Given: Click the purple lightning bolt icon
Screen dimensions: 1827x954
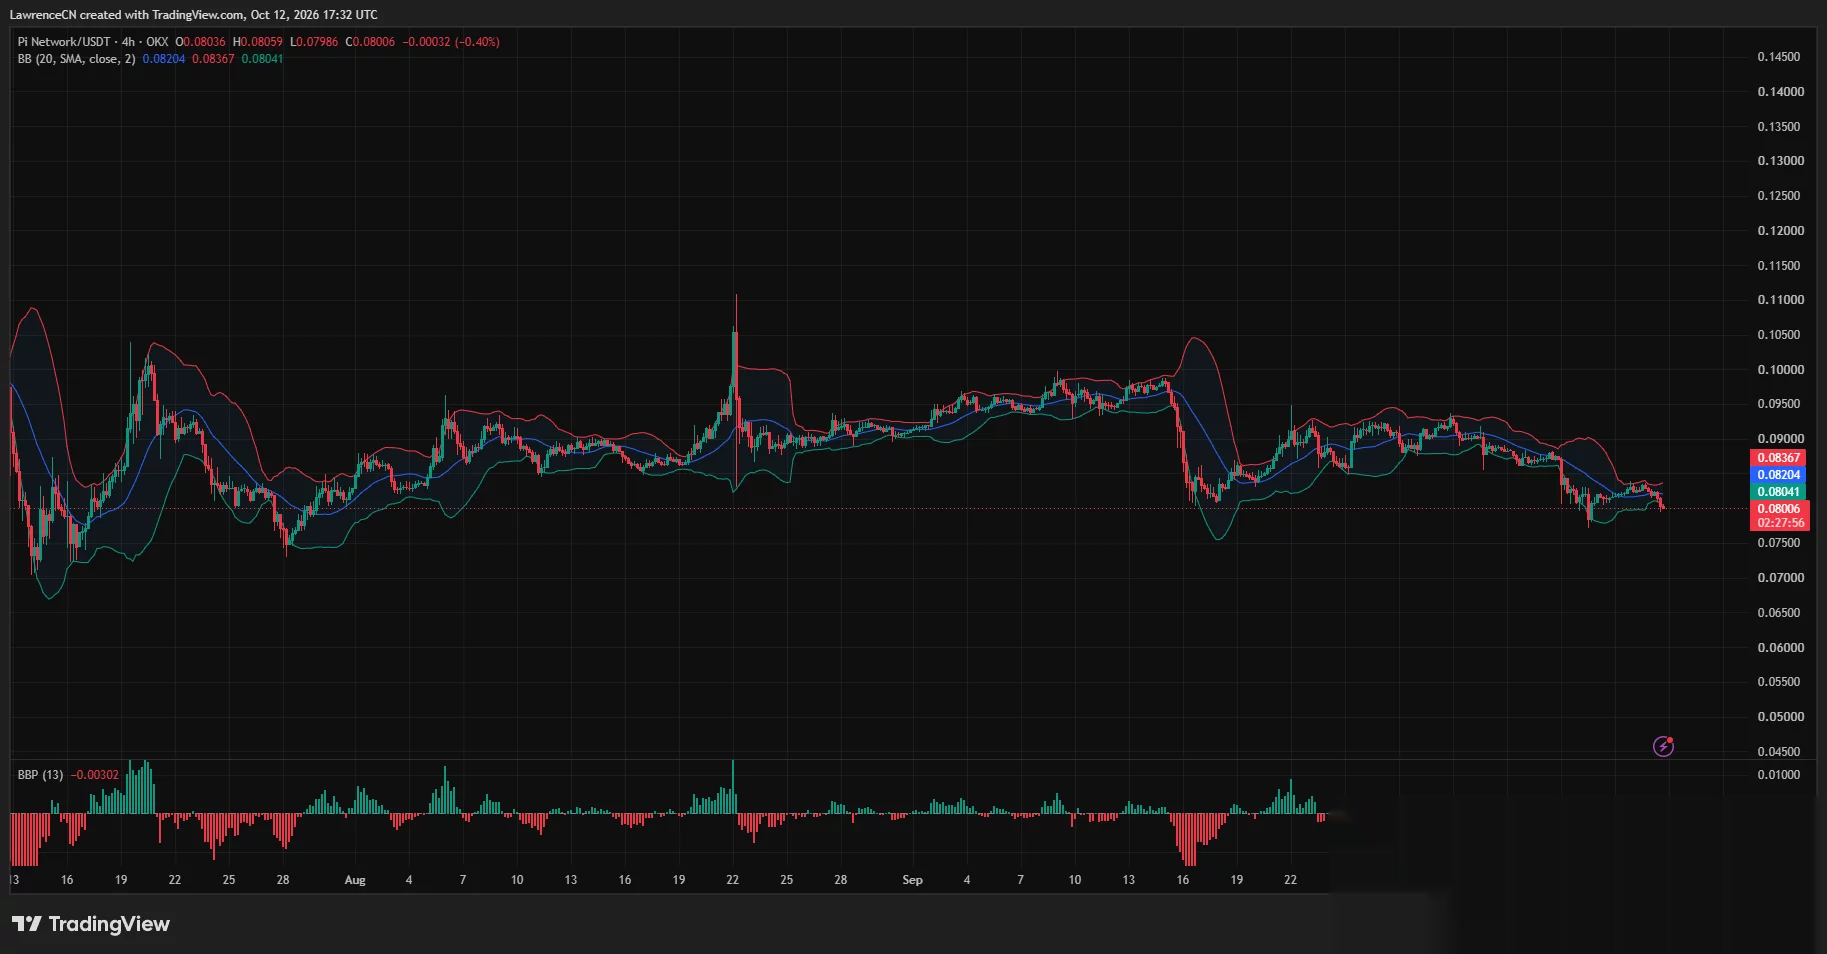Looking at the screenshot, I should pos(1663,746).
